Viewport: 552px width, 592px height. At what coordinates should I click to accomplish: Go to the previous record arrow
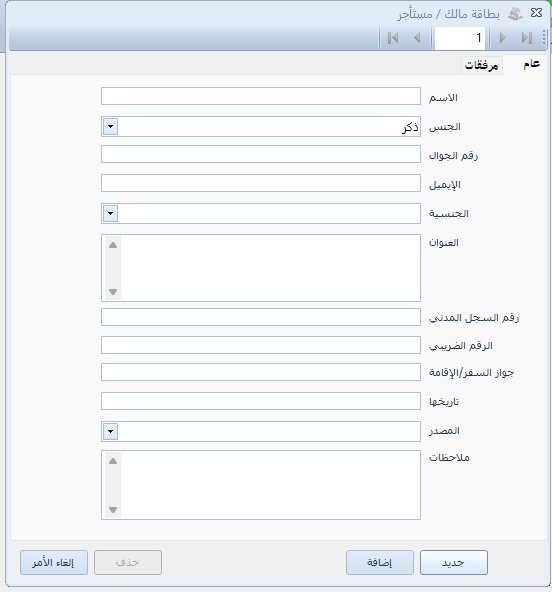pos(417,38)
